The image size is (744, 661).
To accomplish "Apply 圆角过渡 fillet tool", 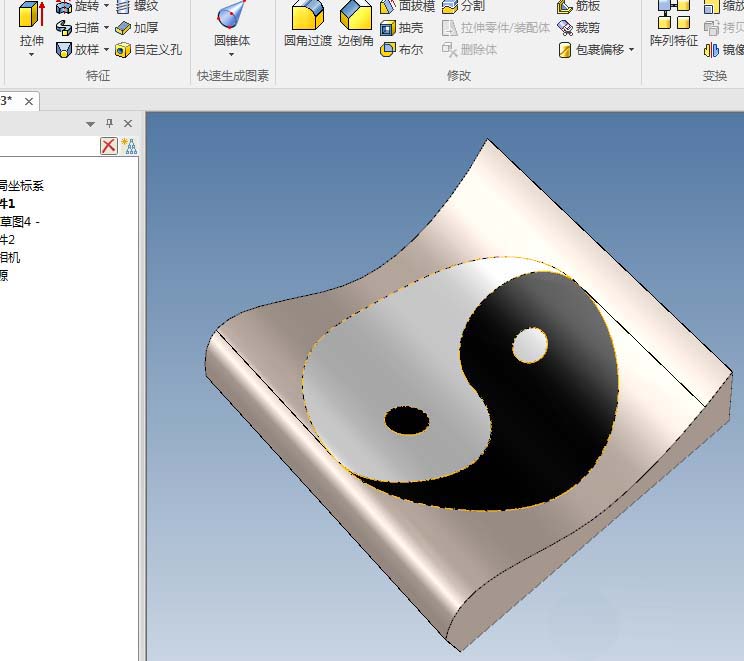I will pyautogui.click(x=307, y=24).
